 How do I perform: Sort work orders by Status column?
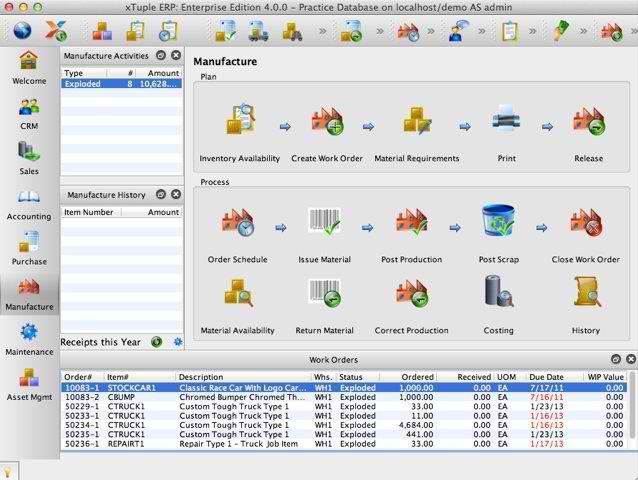tap(358, 377)
